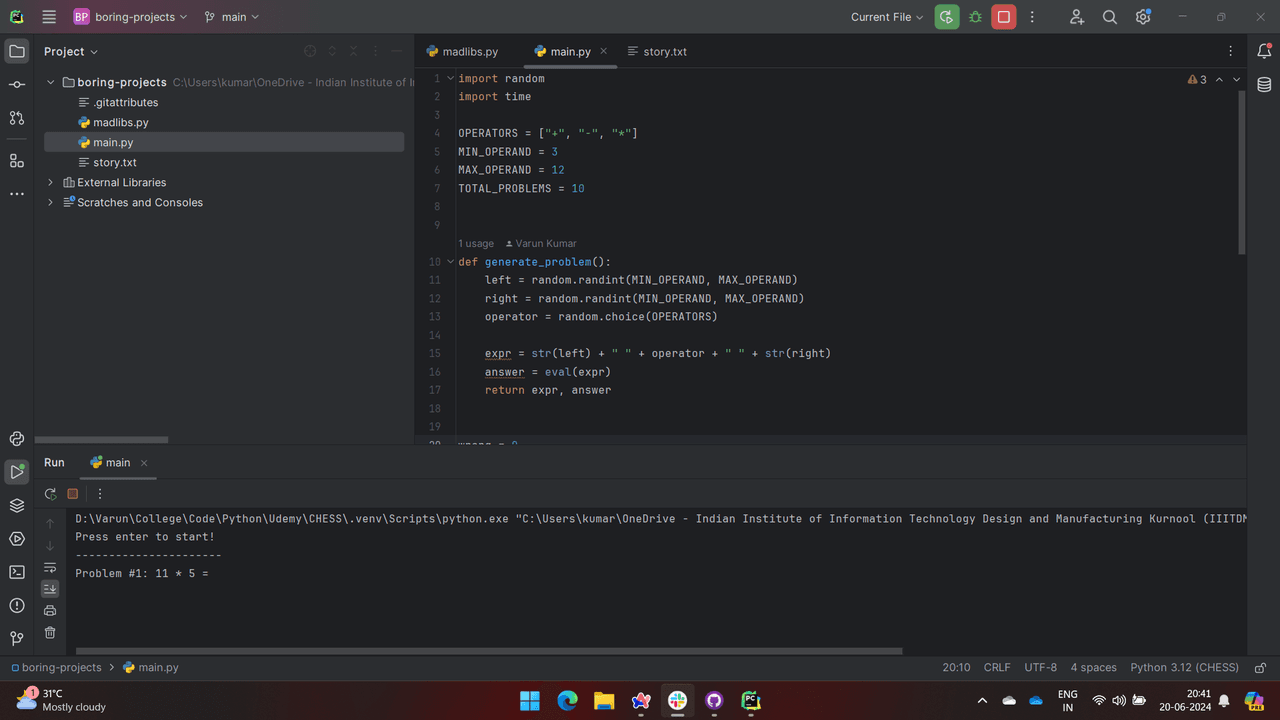Click the horizontal scrollbar in Run console
The width and height of the screenshot is (1280, 720).
pos(490,651)
